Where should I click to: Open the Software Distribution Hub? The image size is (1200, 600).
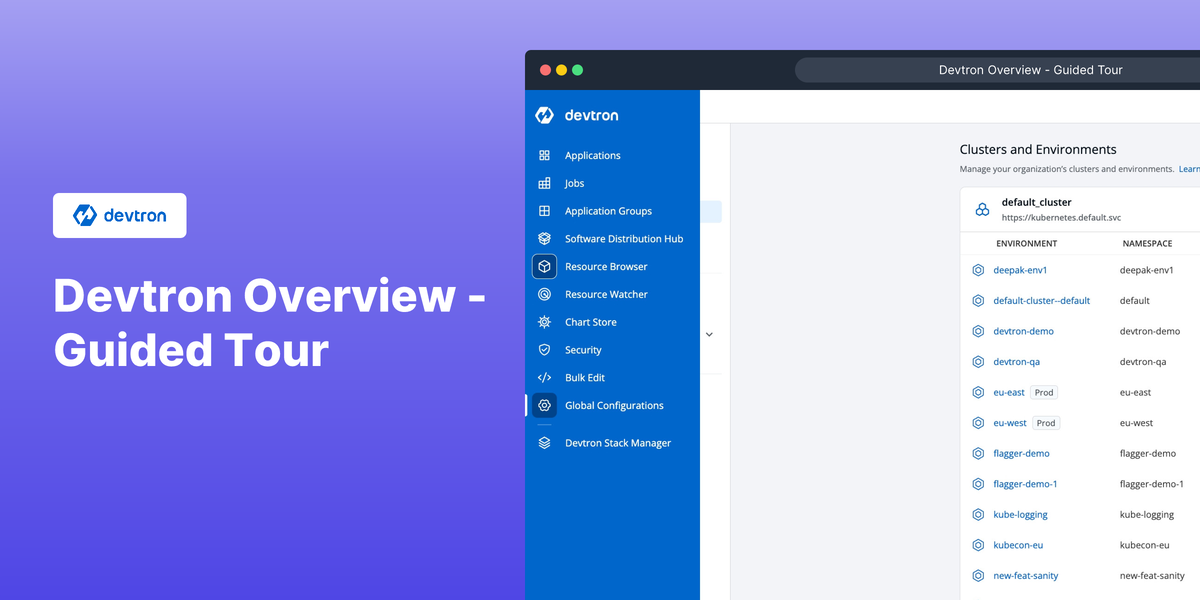[623, 238]
